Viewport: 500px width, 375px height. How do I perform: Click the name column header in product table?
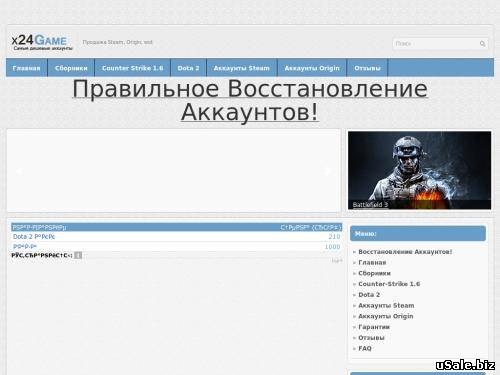coord(39,227)
